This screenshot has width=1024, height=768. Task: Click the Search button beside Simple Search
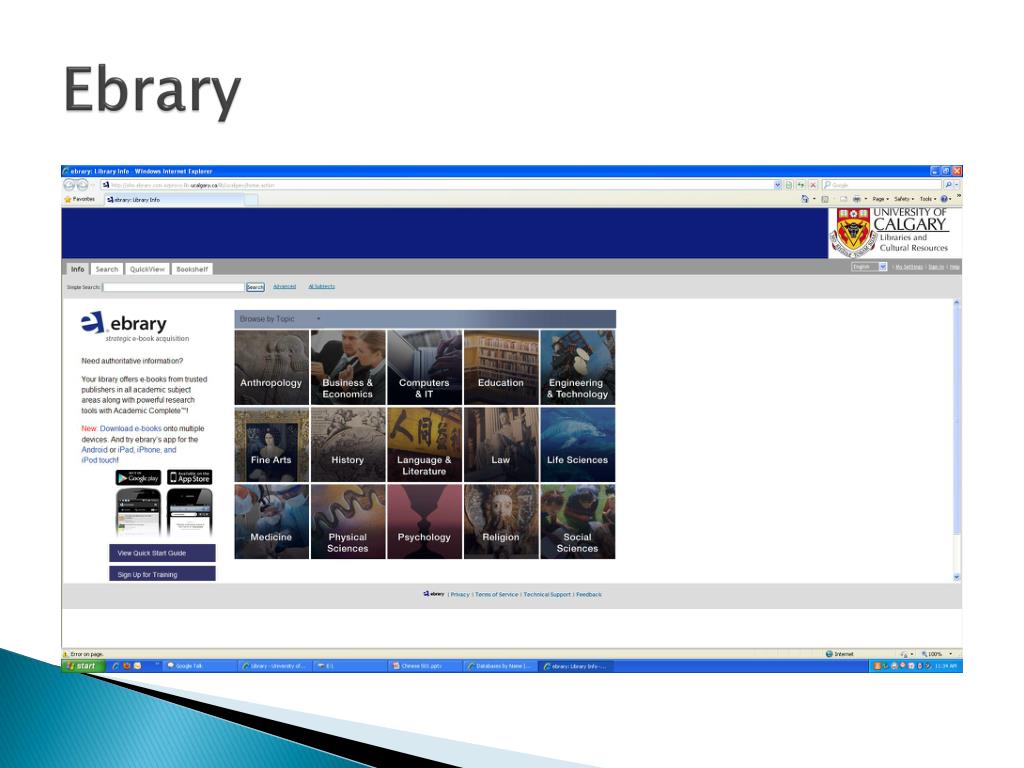[x=255, y=287]
